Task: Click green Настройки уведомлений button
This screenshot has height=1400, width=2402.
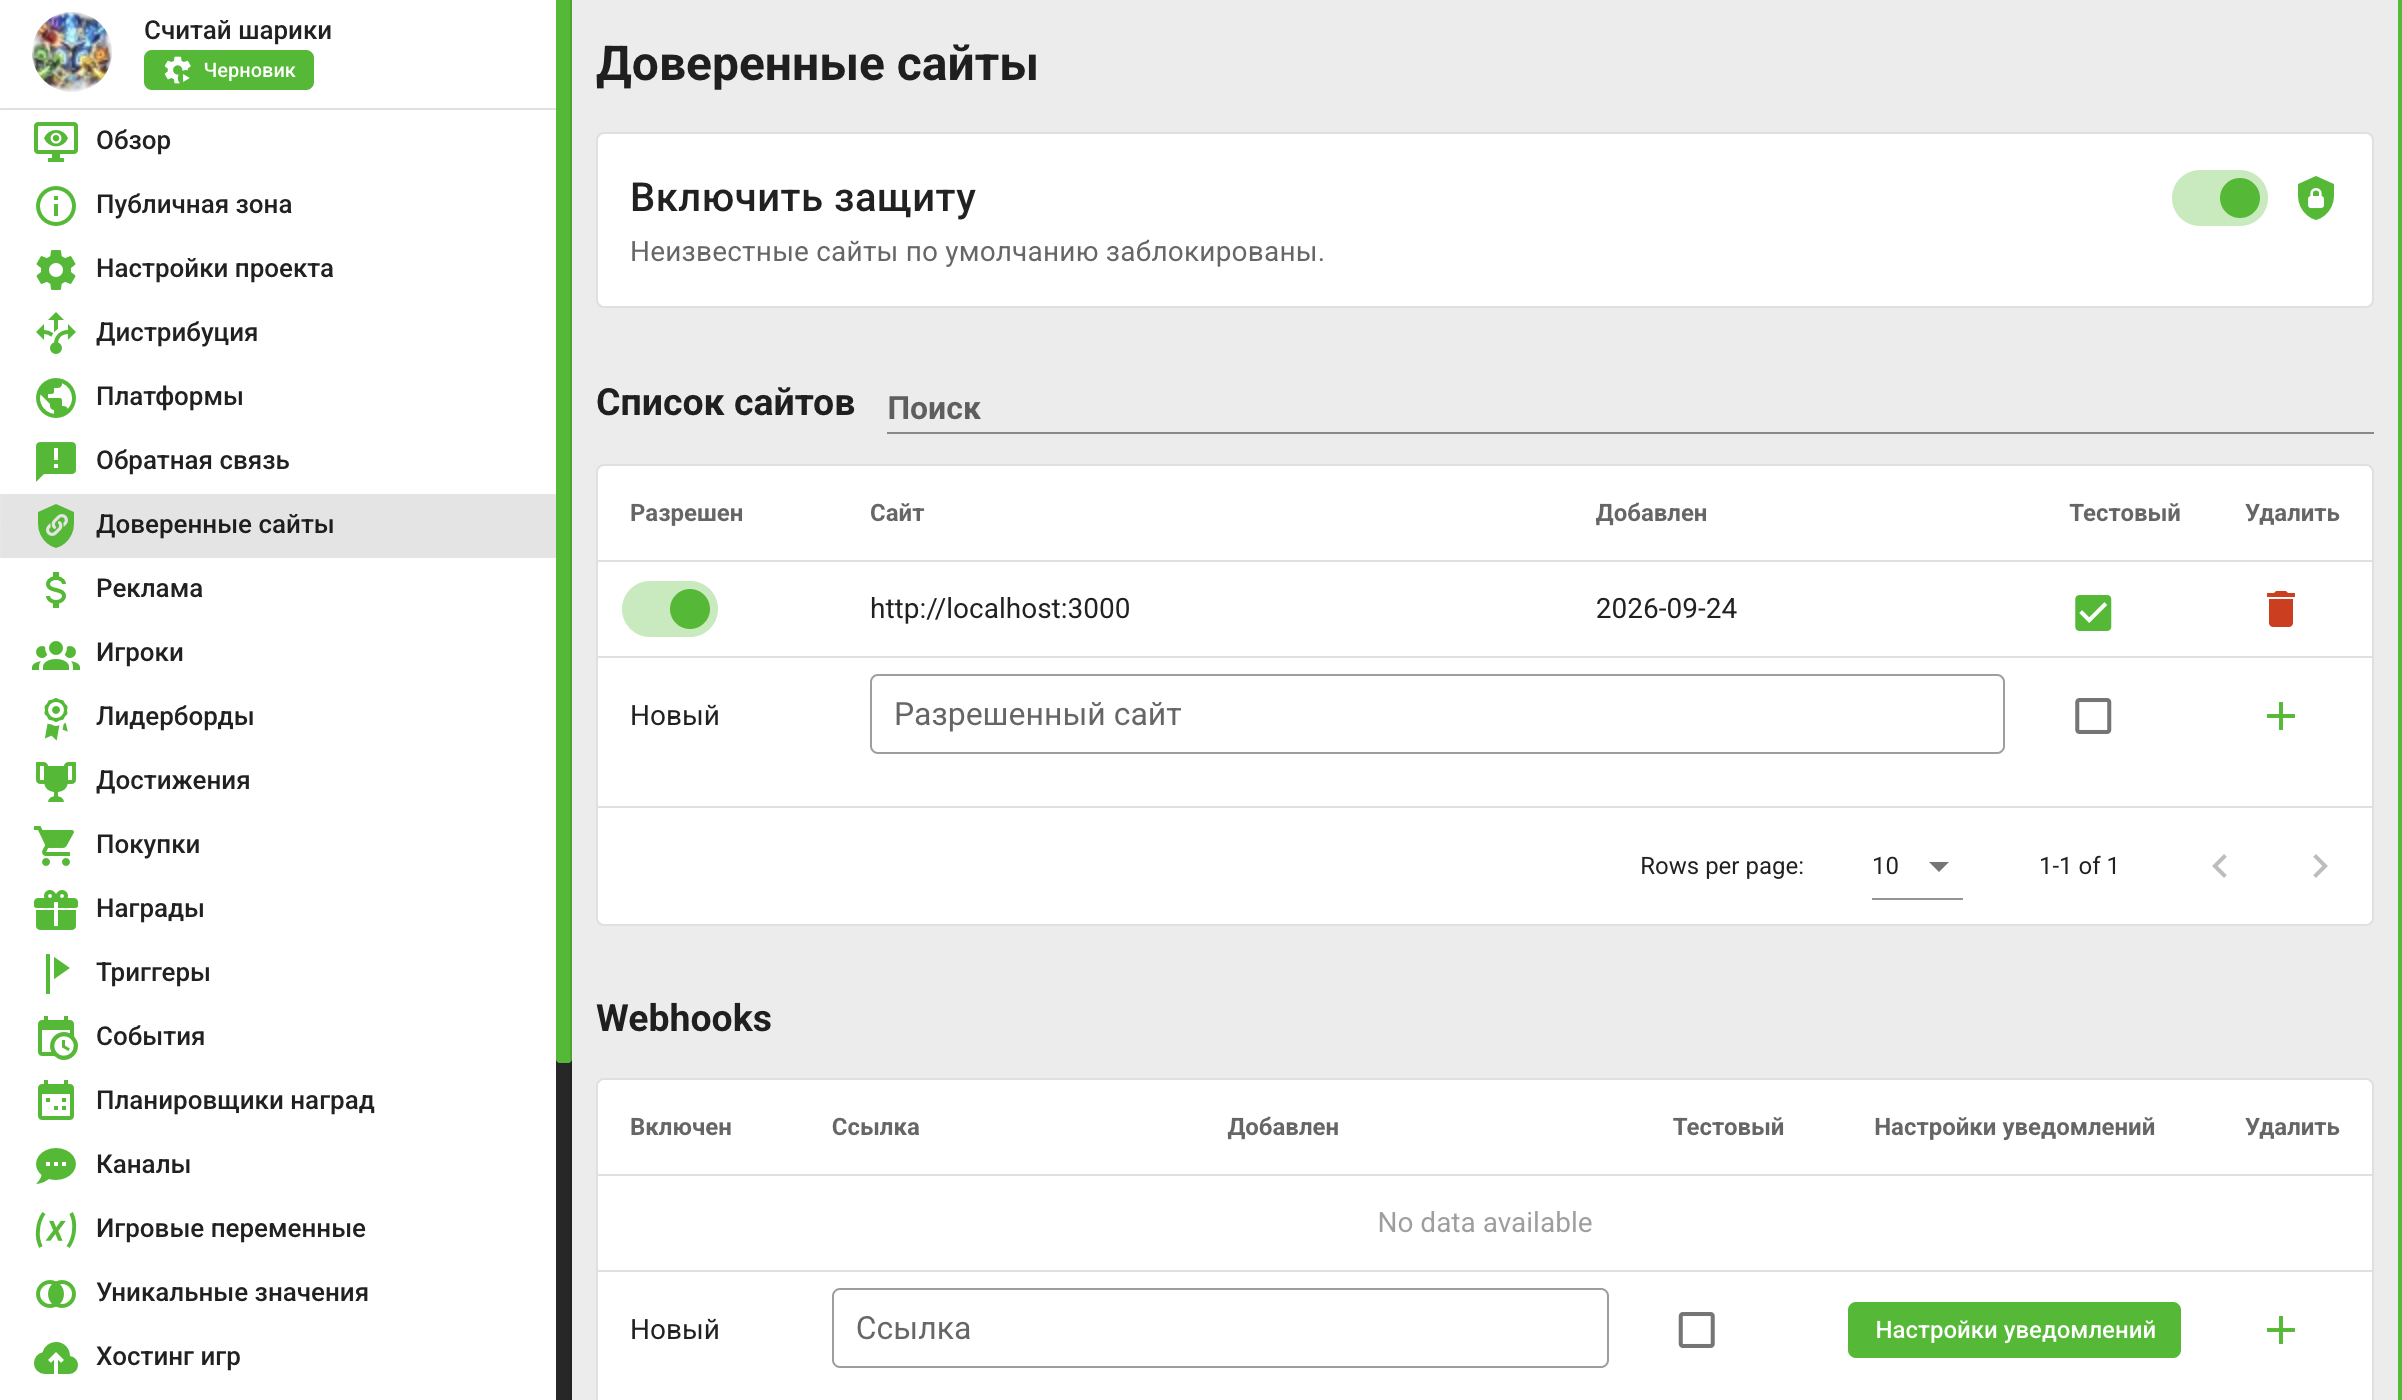Action: pyautogui.click(x=2014, y=1330)
